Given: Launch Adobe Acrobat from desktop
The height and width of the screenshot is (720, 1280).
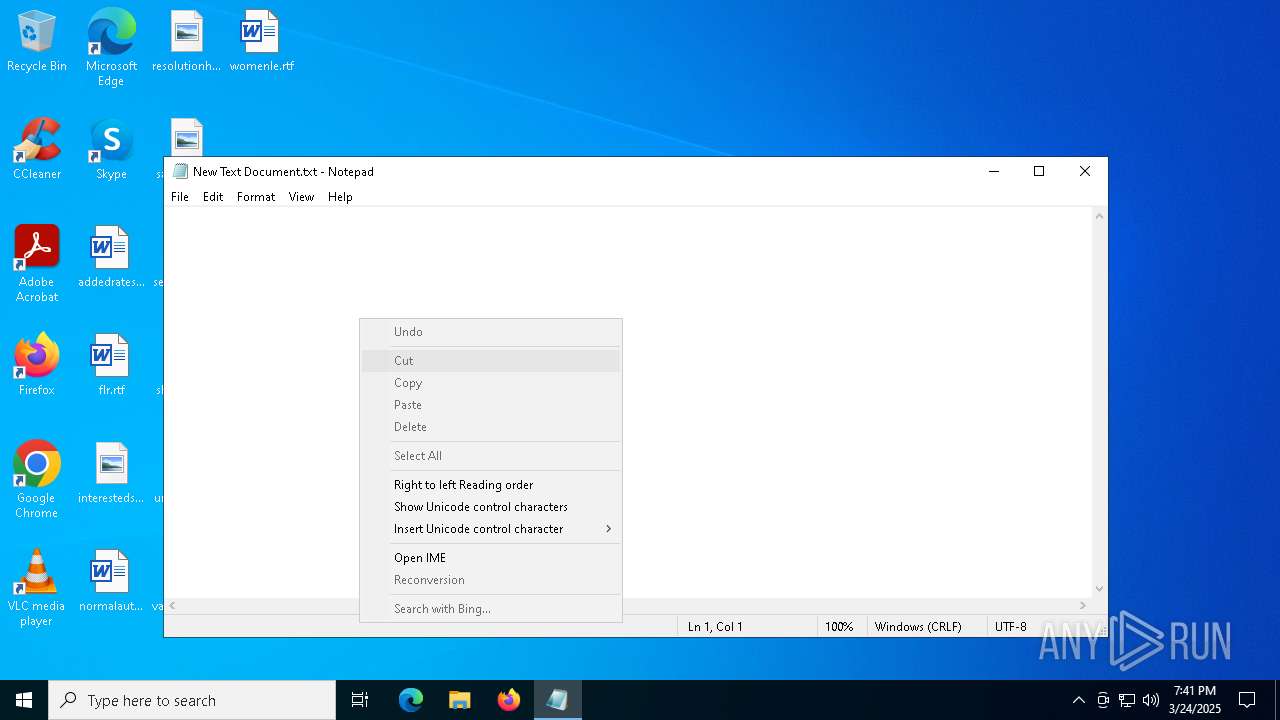Looking at the screenshot, I should pyautogui.click(x=37, y=264).
